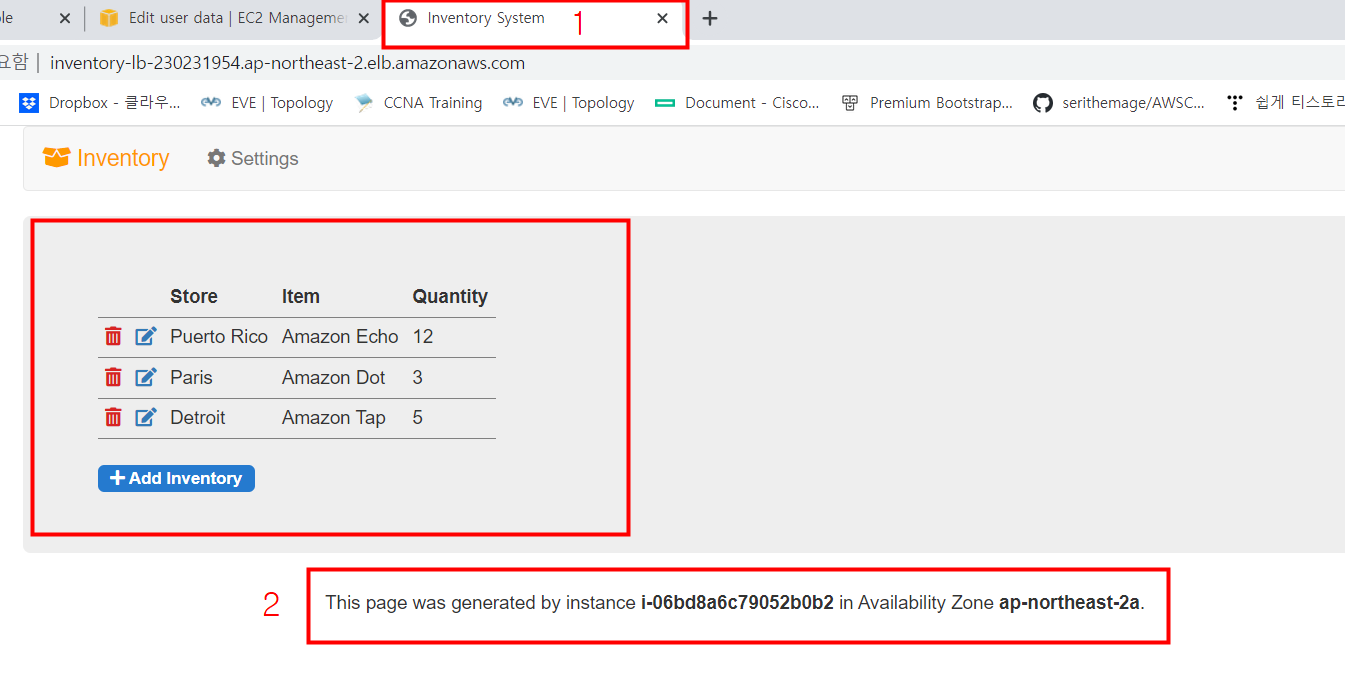Open the Inventory home link
The height and width of the screenshot is (685, 1345).
point(106,158)
